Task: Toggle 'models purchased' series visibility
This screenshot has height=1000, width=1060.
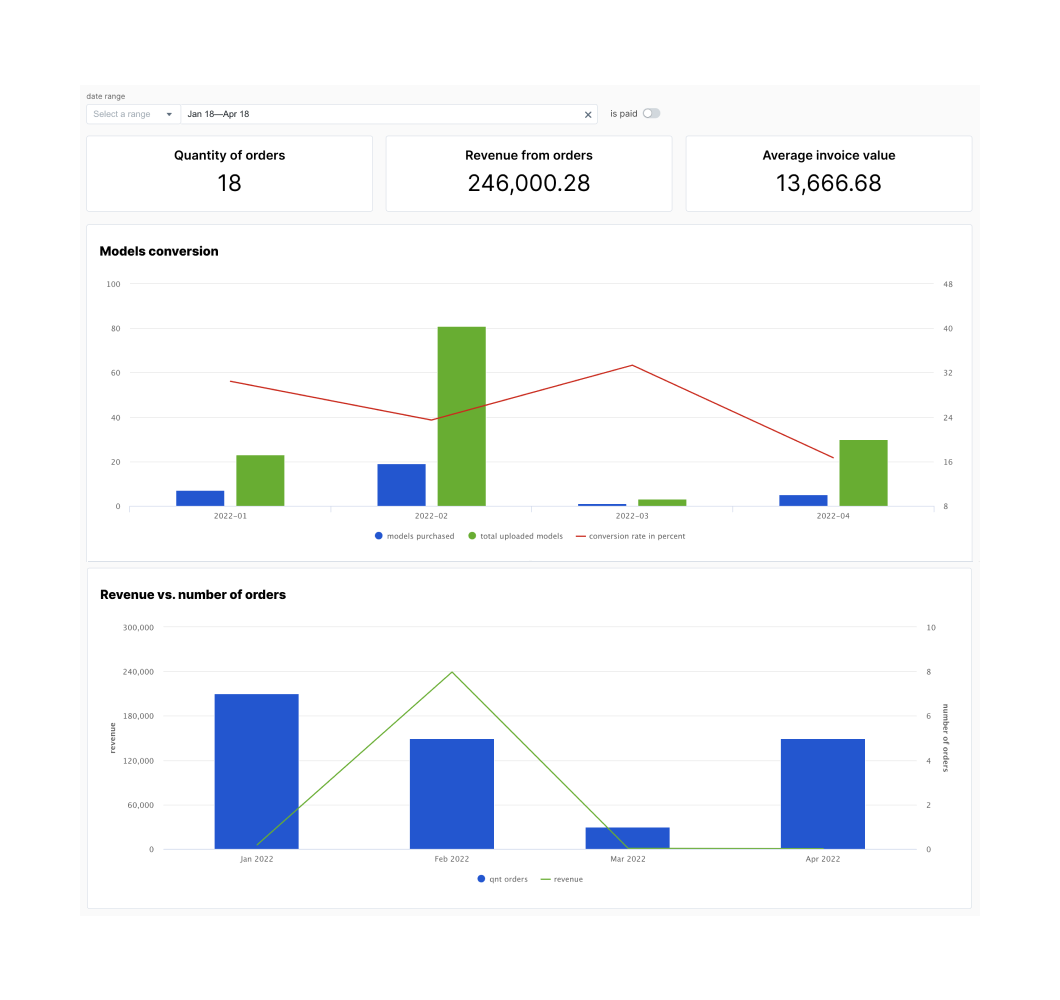Action: (x=414, y=536)
